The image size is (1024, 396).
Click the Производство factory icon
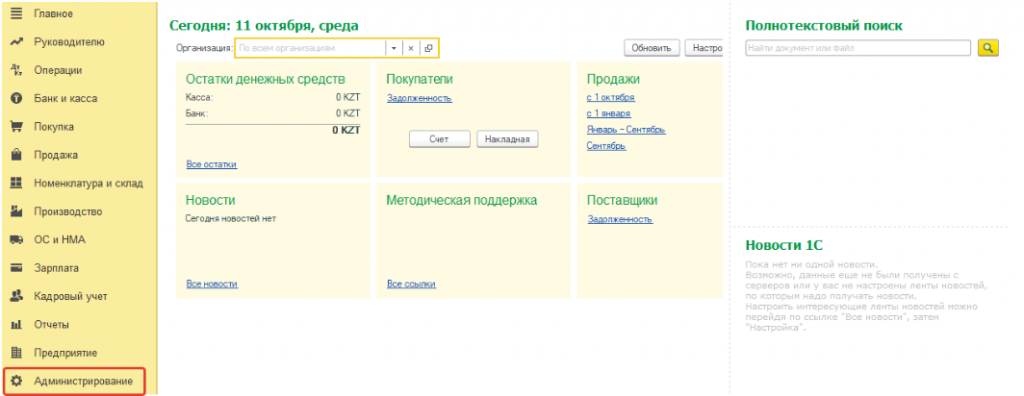point(16,212)
